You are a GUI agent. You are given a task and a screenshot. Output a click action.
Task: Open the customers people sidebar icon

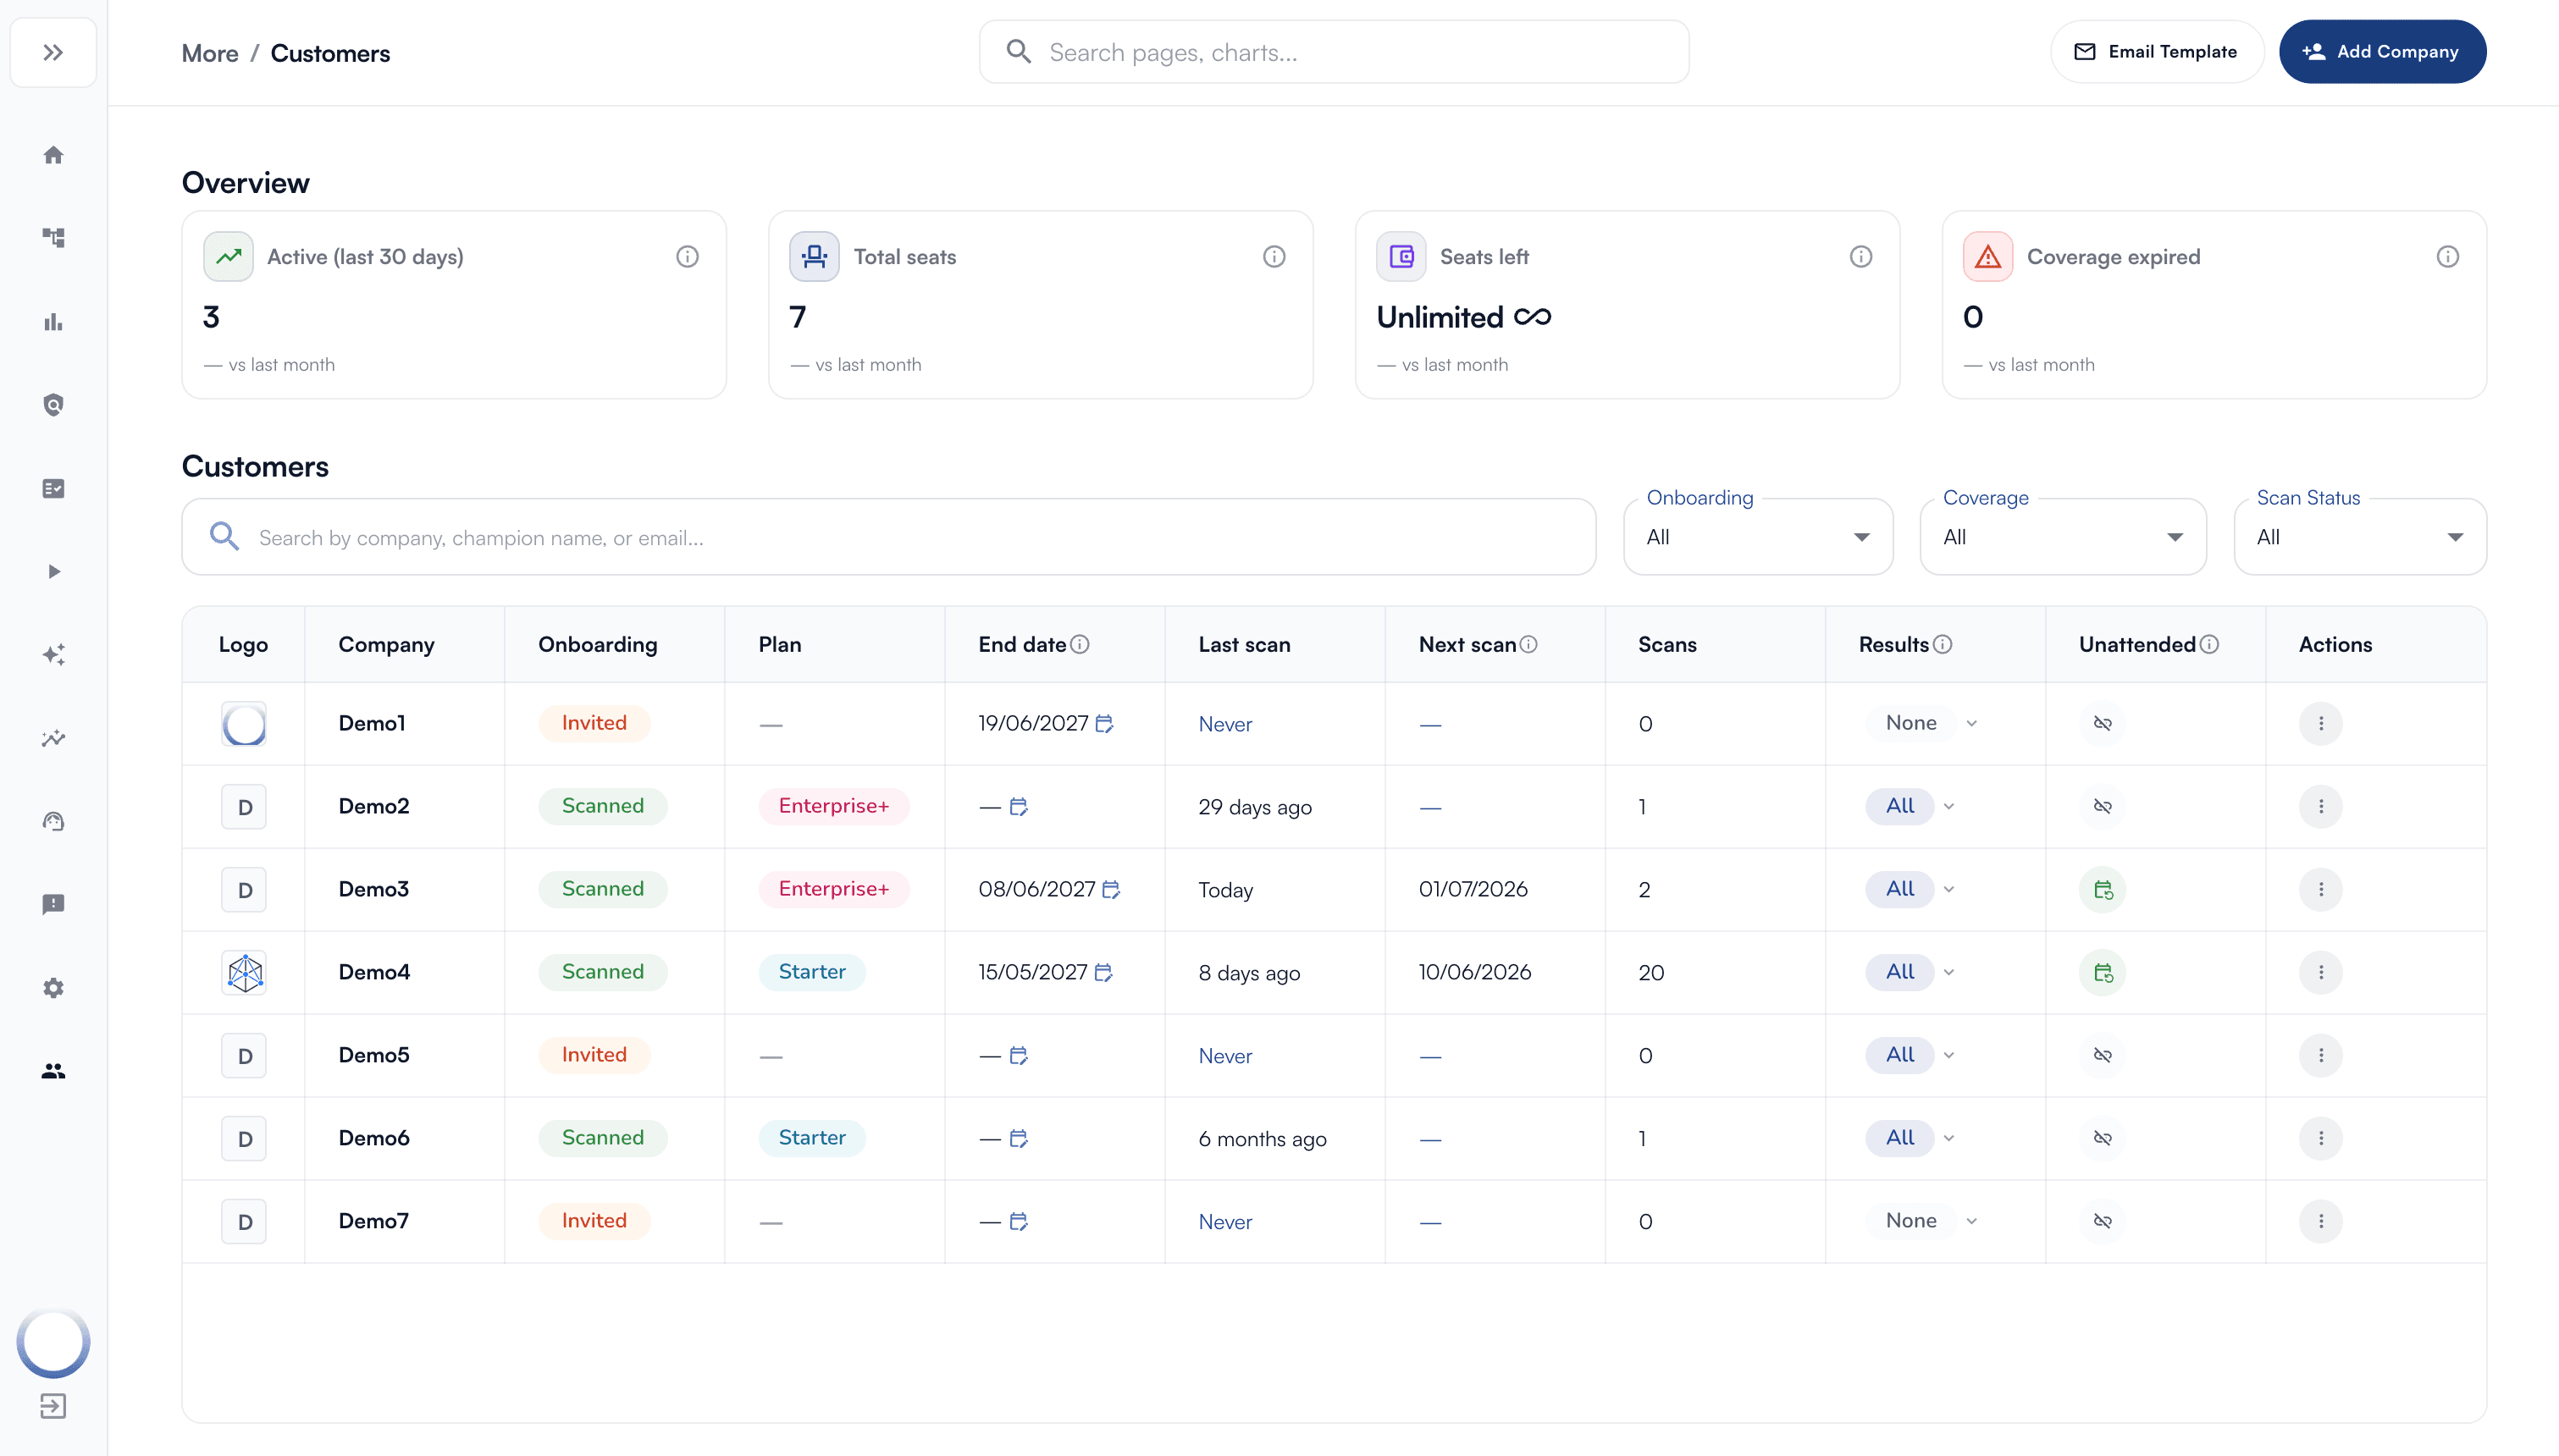[53, 1071]
